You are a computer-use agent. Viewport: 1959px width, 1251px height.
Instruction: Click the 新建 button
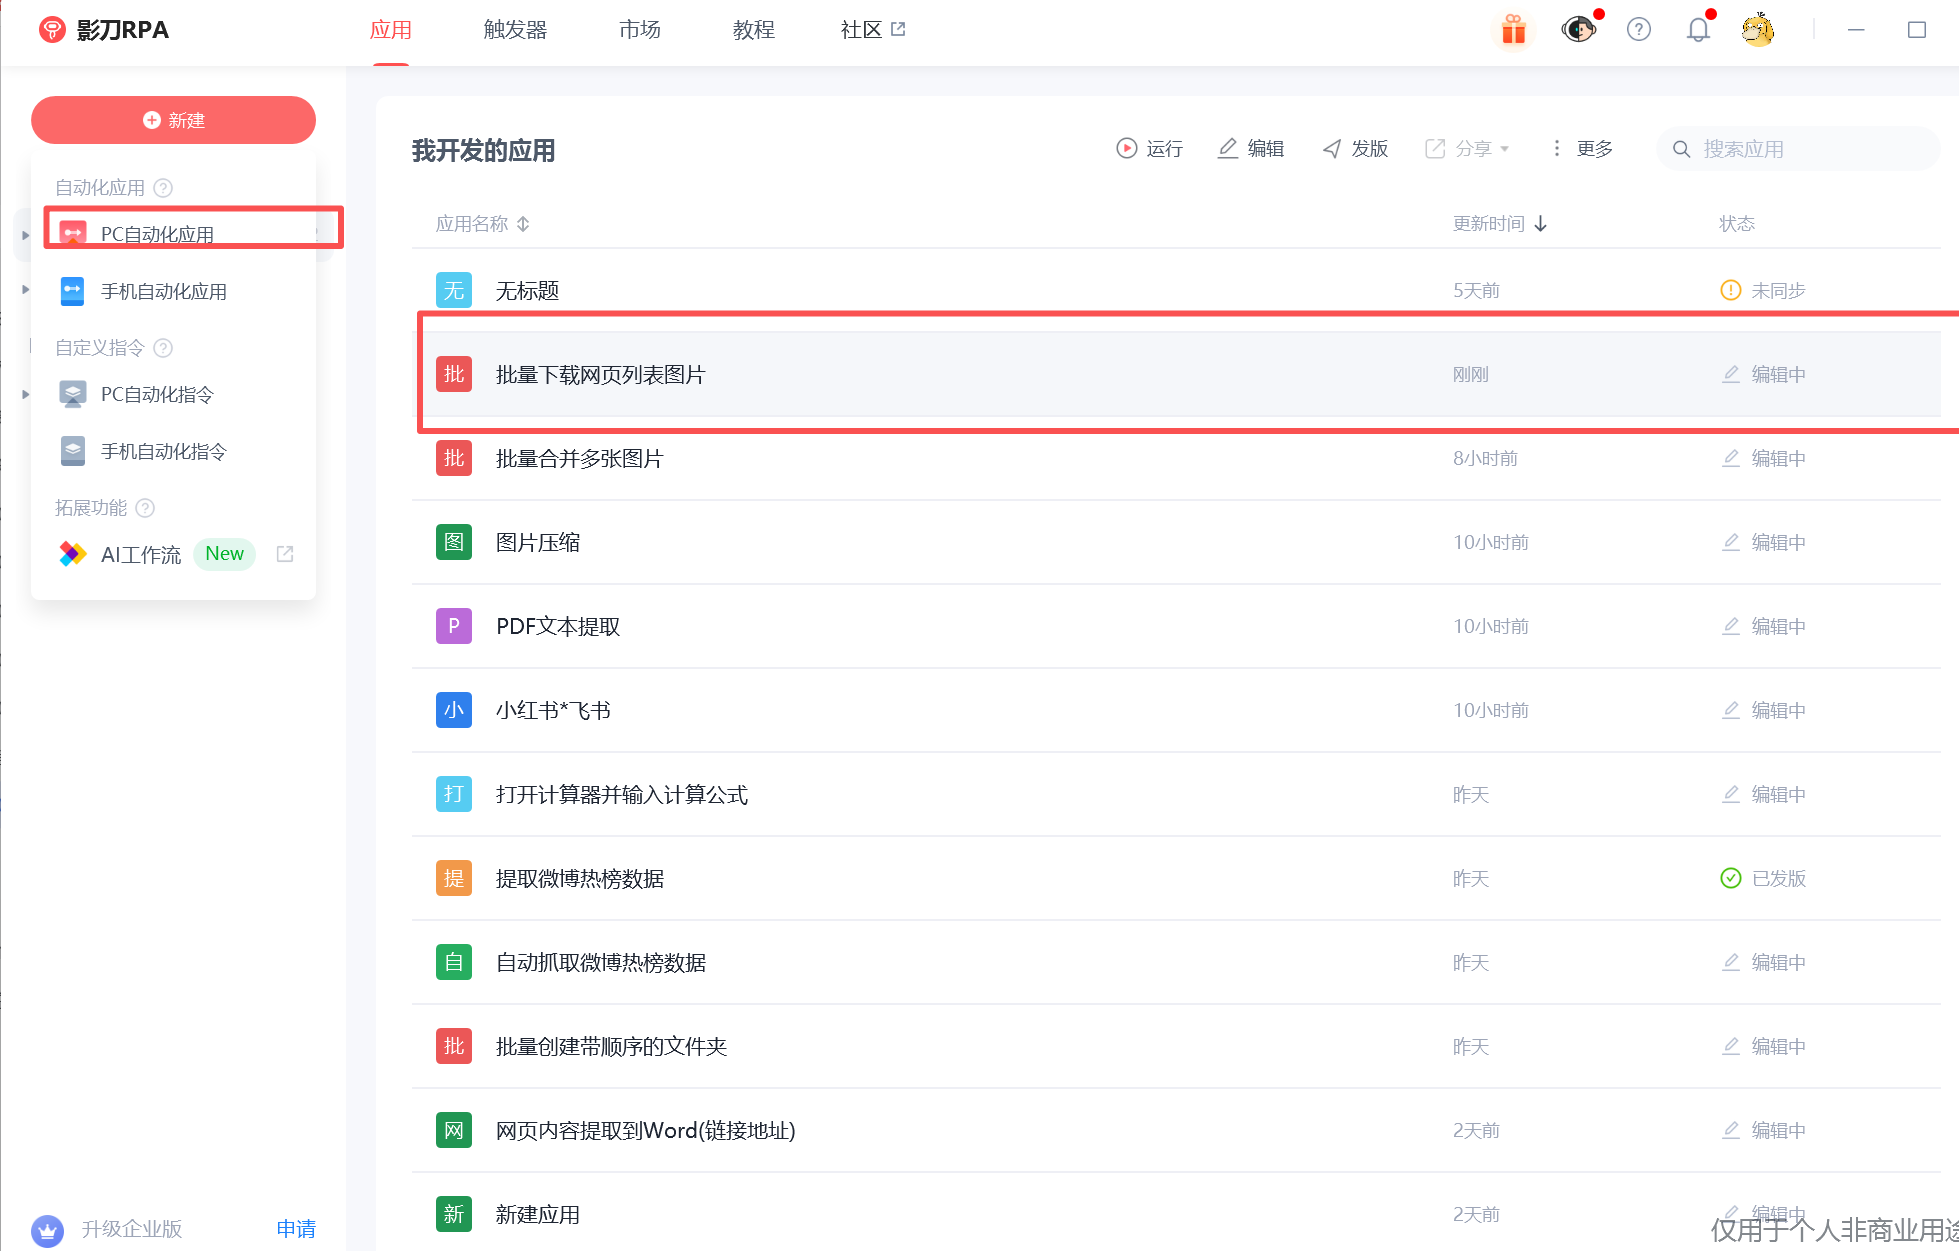(173, 120)
